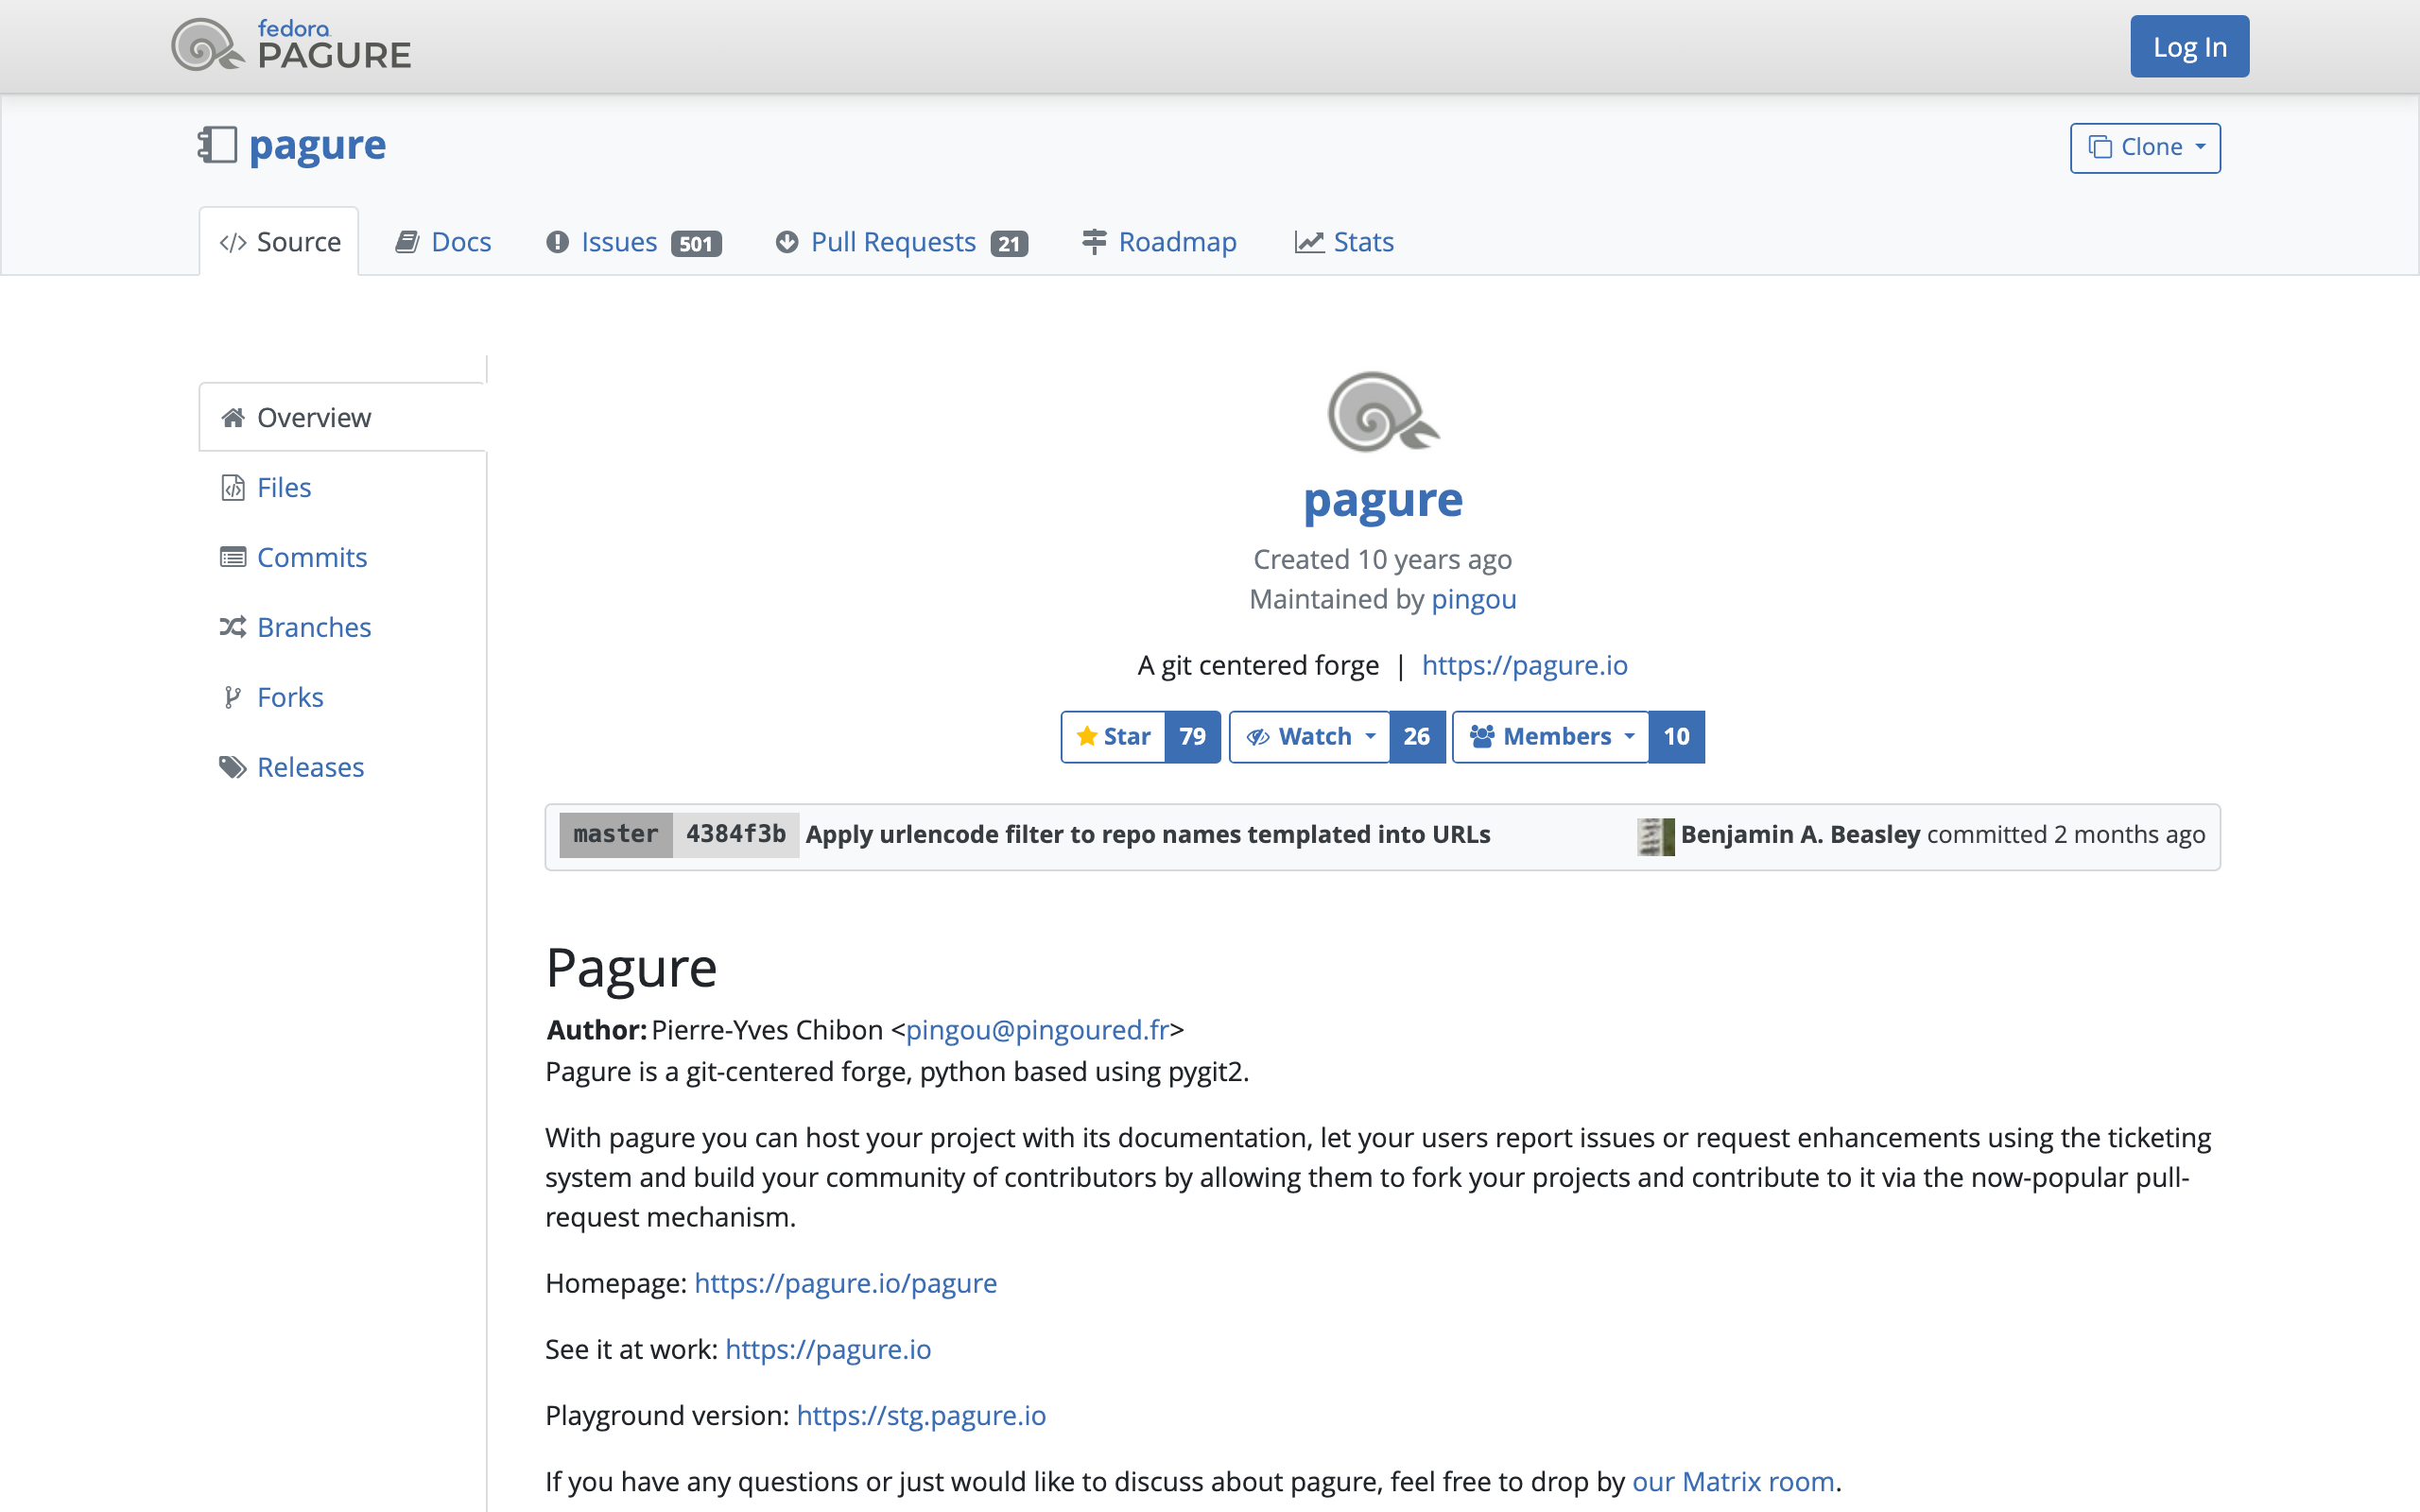2420x1512 pixels.
Task: Click the Fedora Pagure snail logo
Action: click(x=206, y=46)
